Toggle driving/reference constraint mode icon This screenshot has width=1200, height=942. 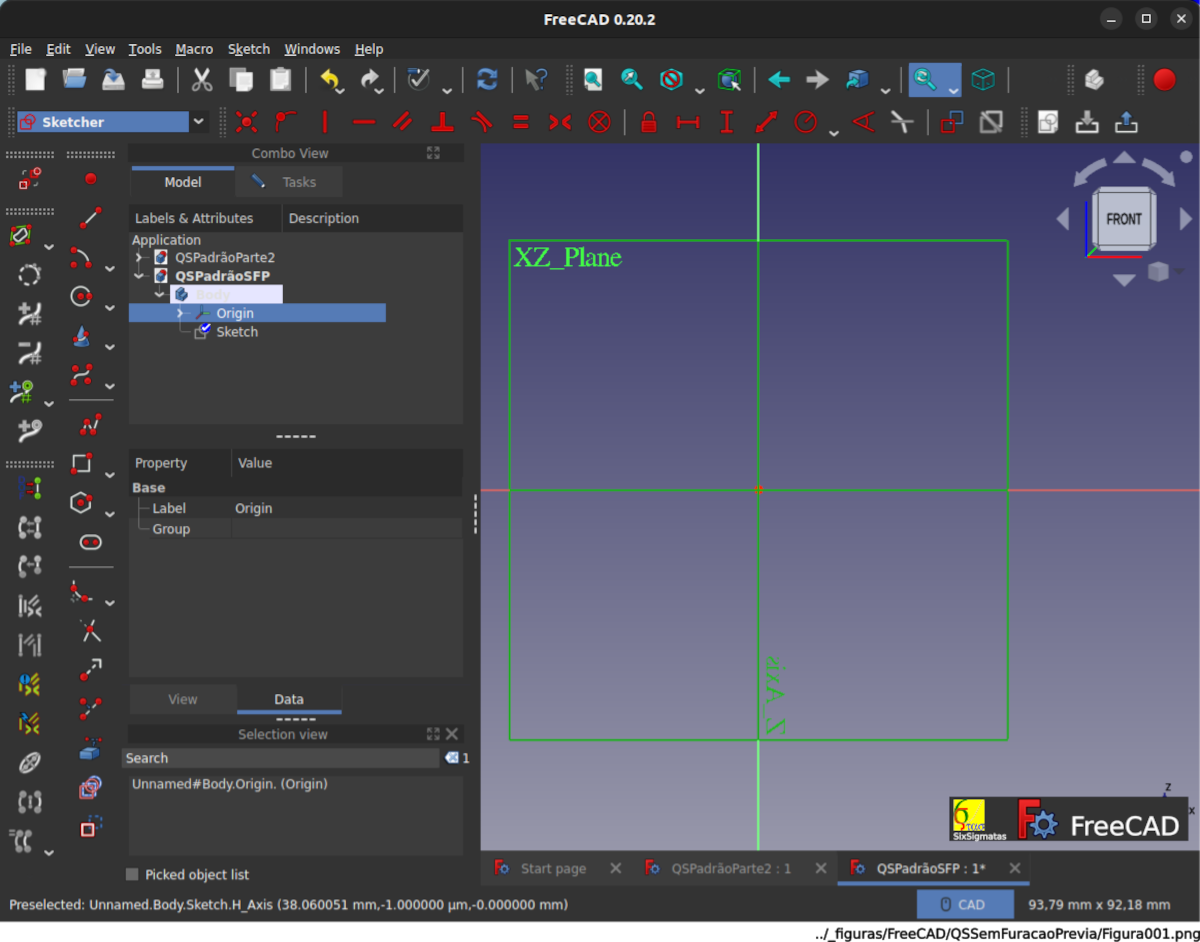[952, 122]
